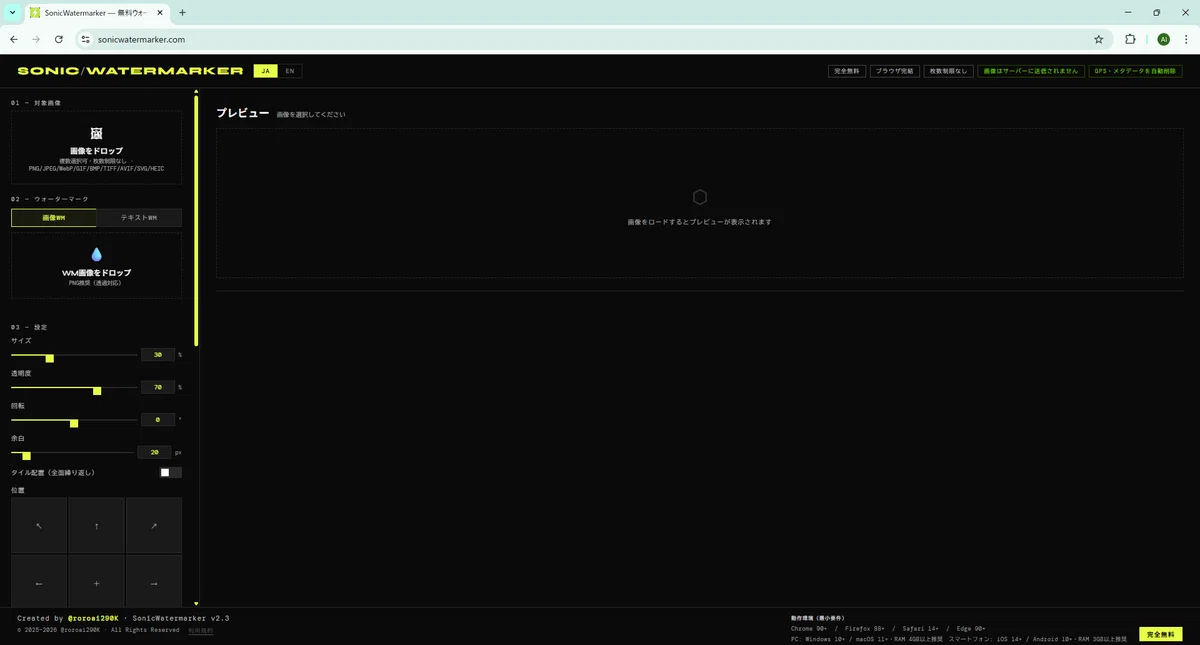Screen dimensions: 1200x645
Task: Click the browser back arrow
Action: click(x=14, y=39)
